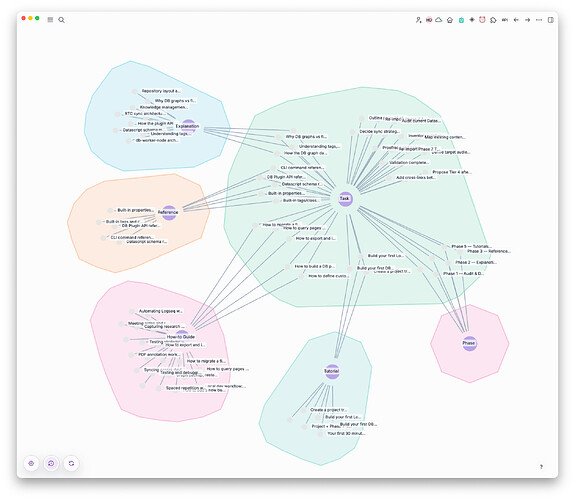
Task: Select the Explanation hub node
Action: click(188, 126)
